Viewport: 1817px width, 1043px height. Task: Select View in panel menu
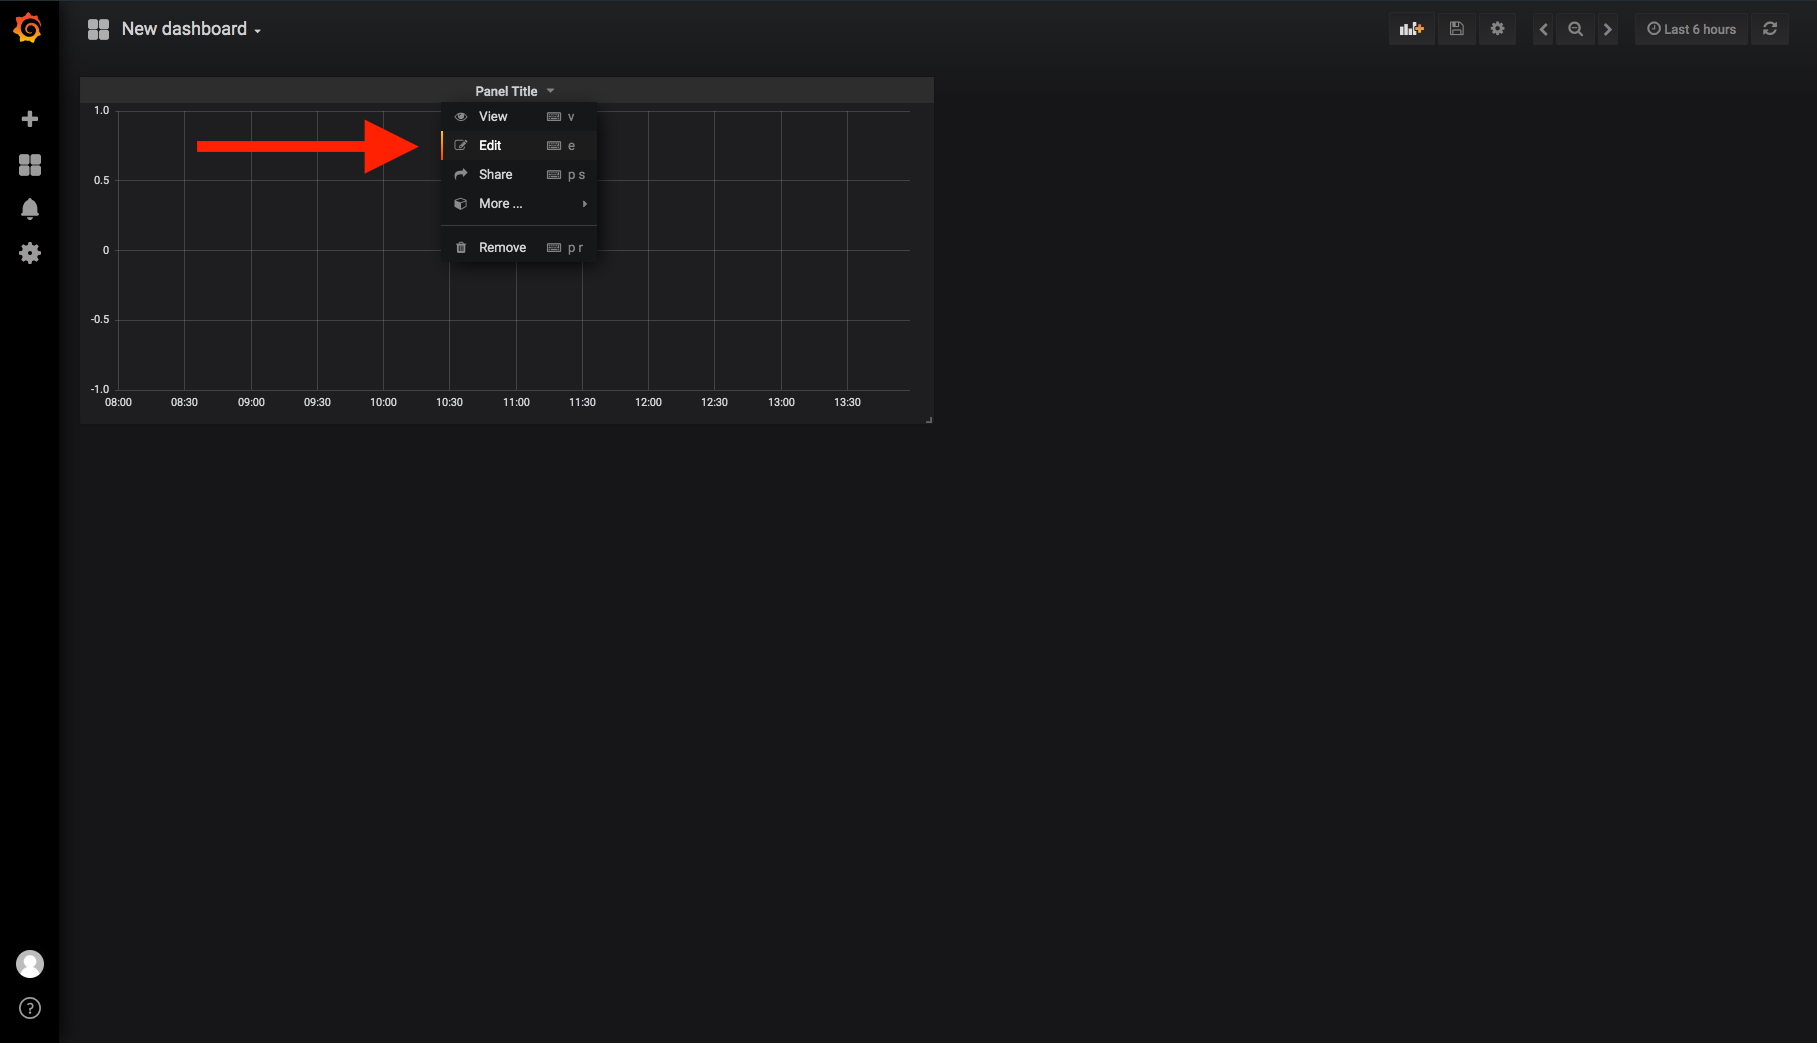tap(519, 117)
